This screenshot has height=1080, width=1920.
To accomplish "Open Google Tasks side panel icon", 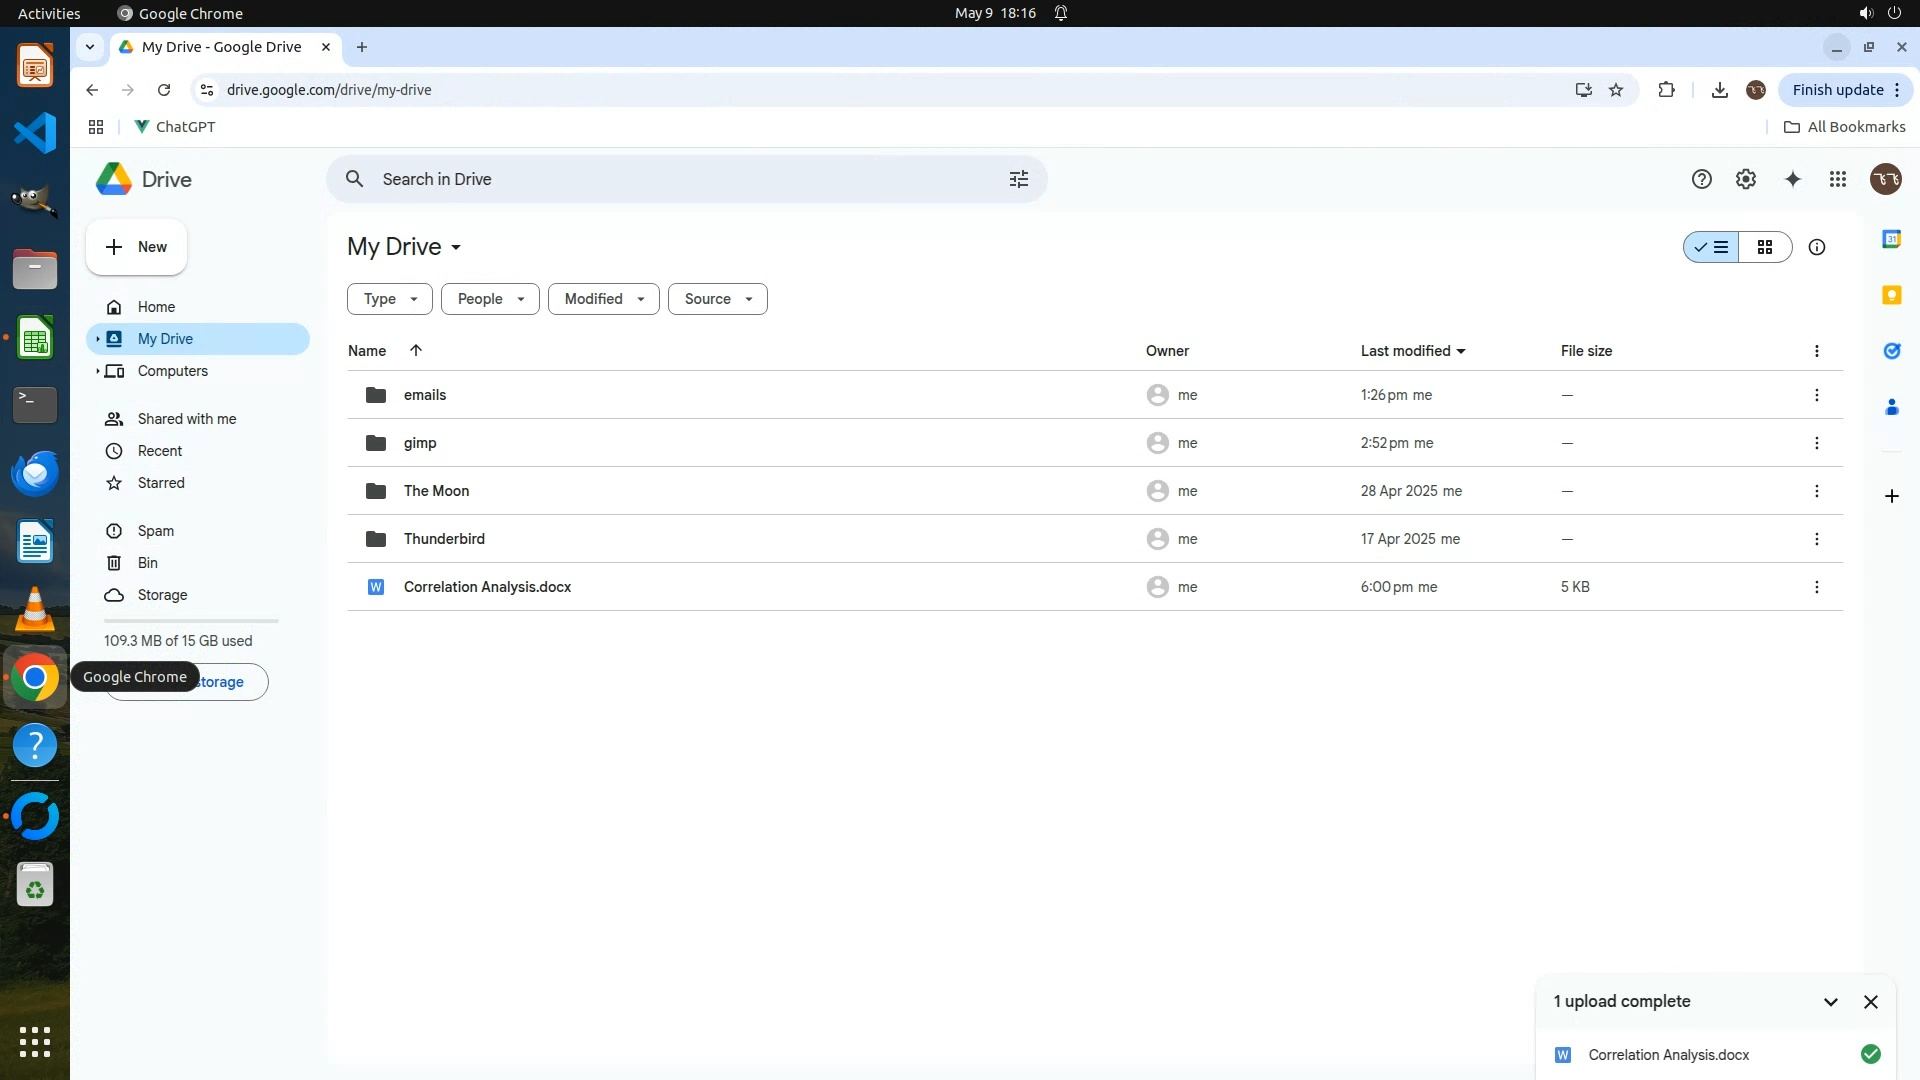I will pos(1891,351).
